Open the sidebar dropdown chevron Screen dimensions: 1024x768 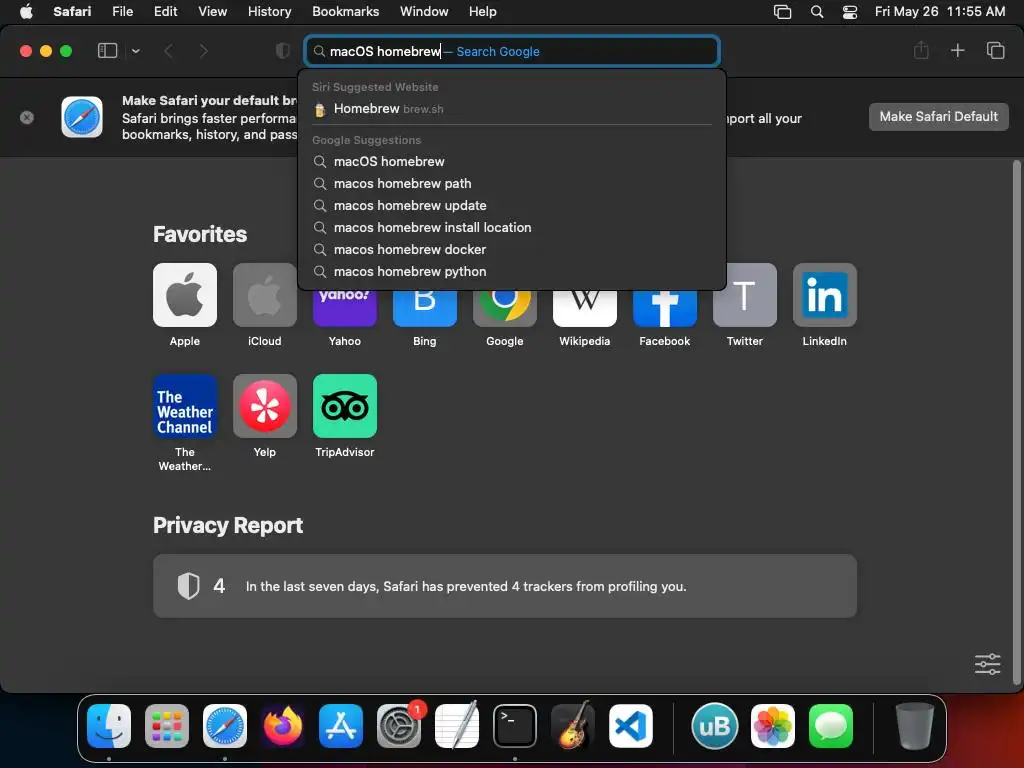(136, 51)
